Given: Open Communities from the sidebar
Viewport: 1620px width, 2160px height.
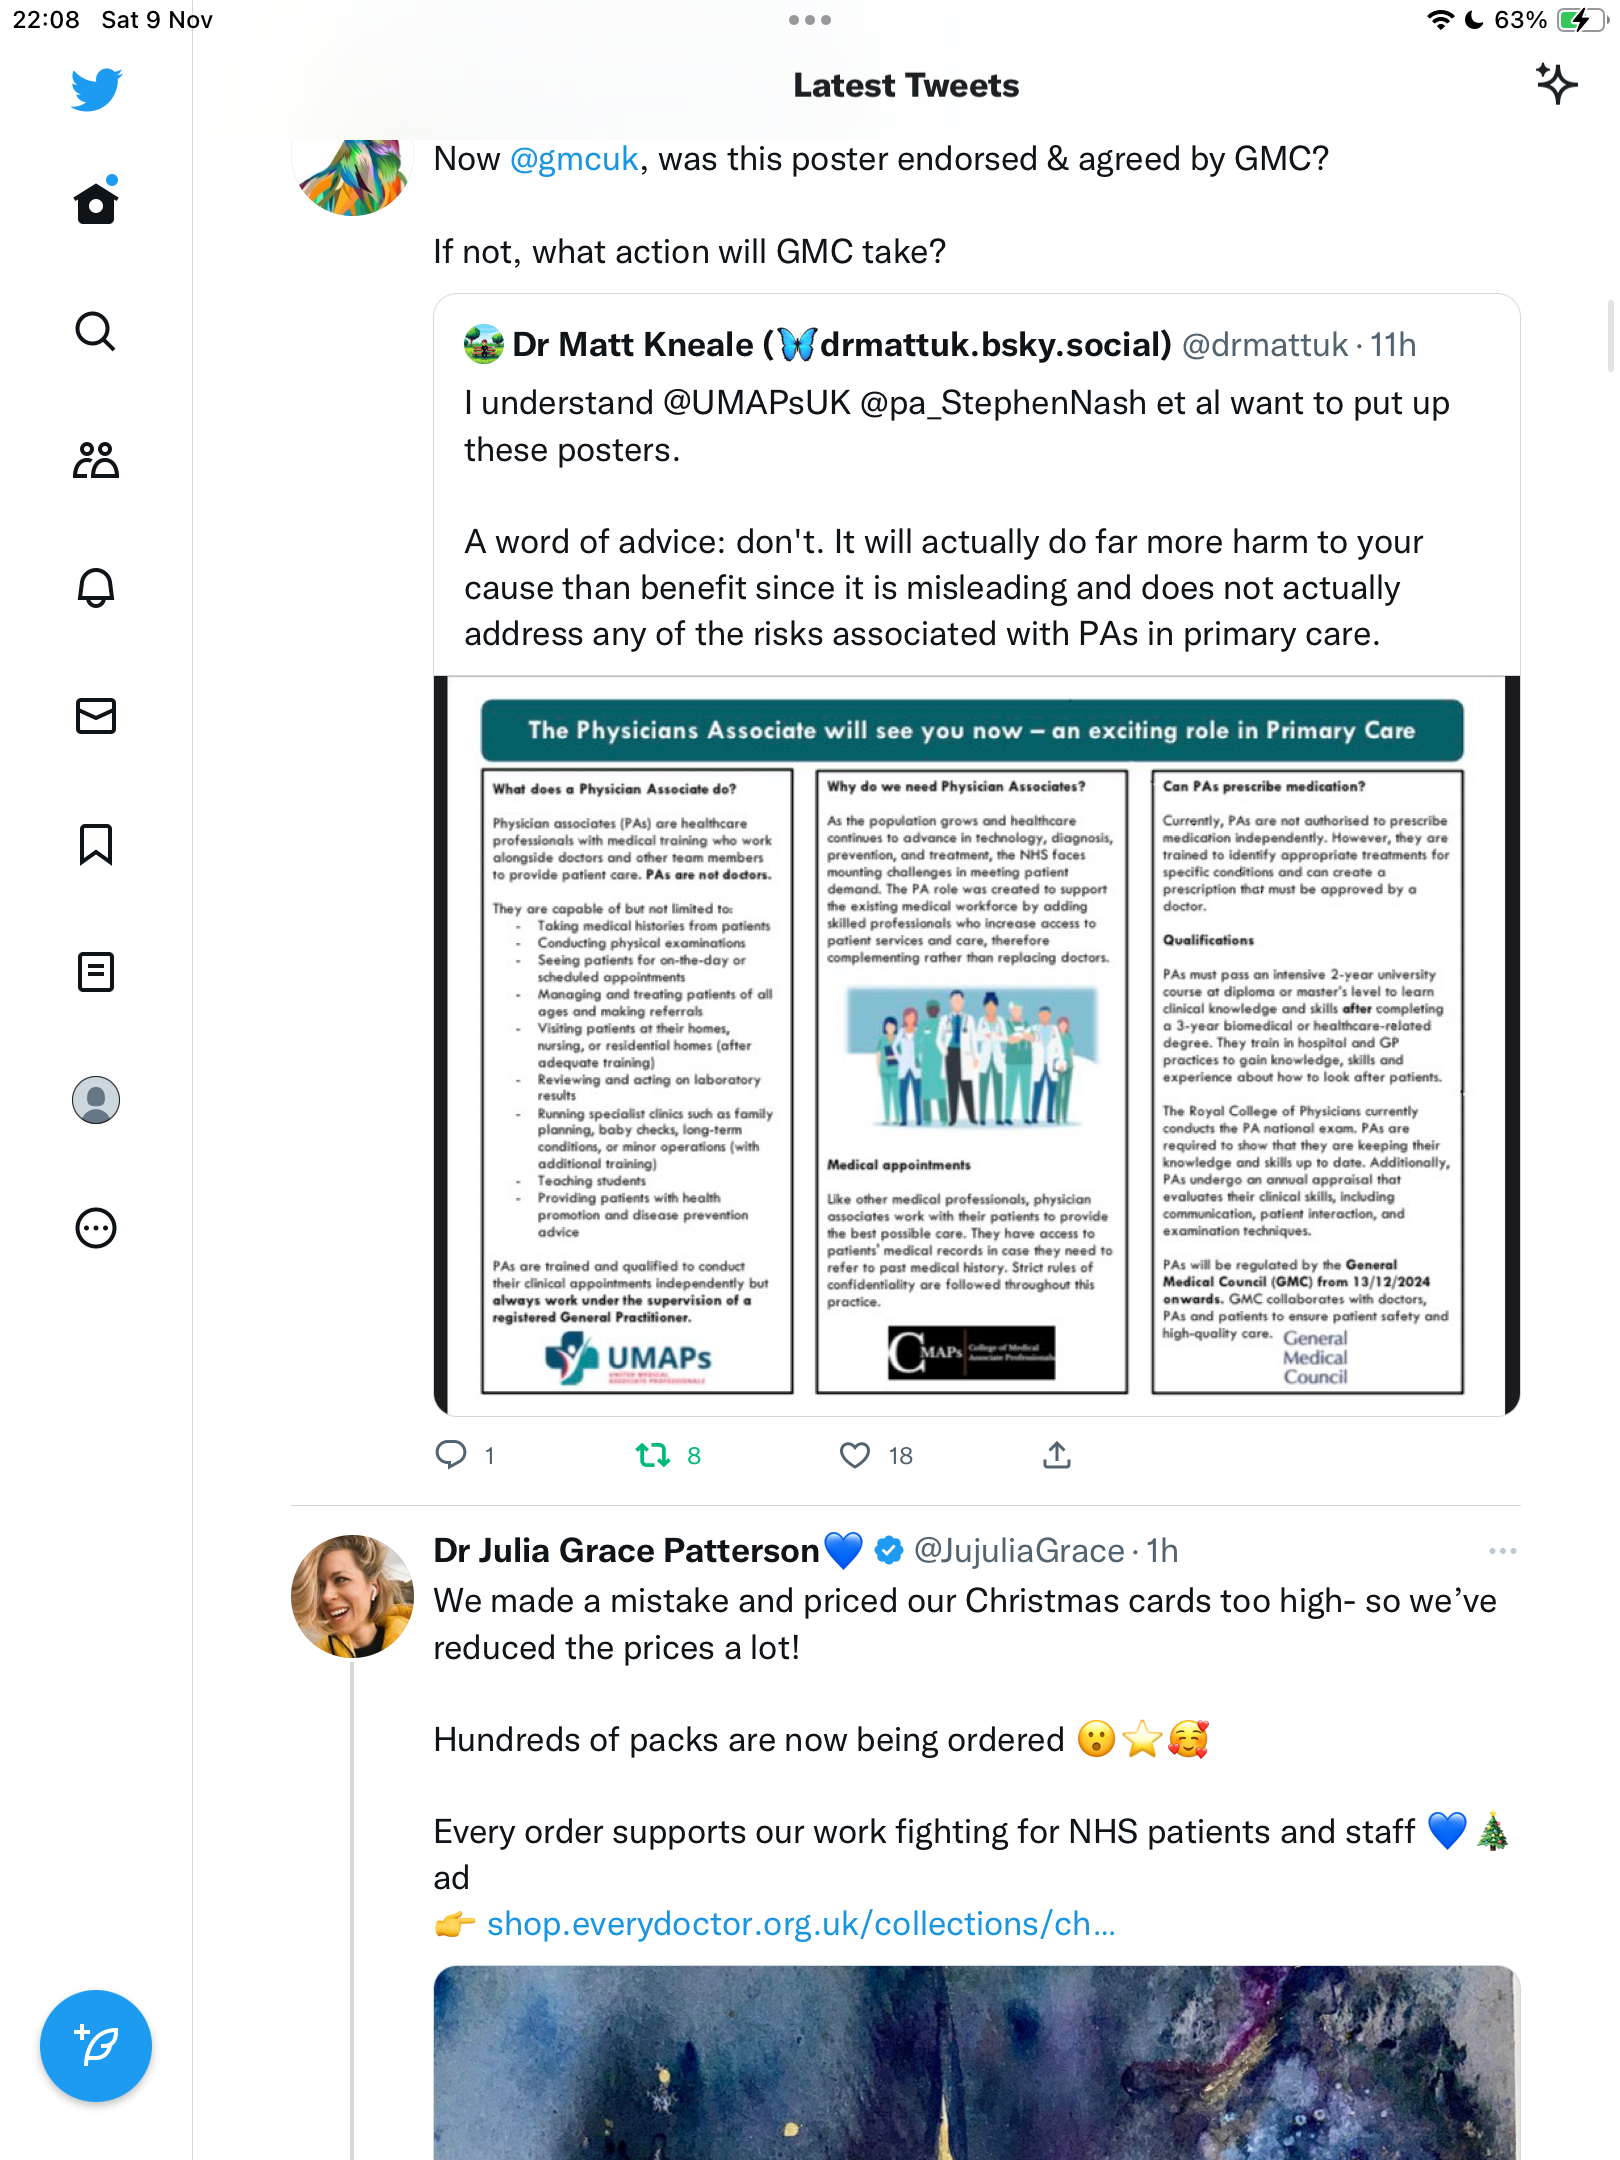Looking at the screenshot, I should (96, 459).
